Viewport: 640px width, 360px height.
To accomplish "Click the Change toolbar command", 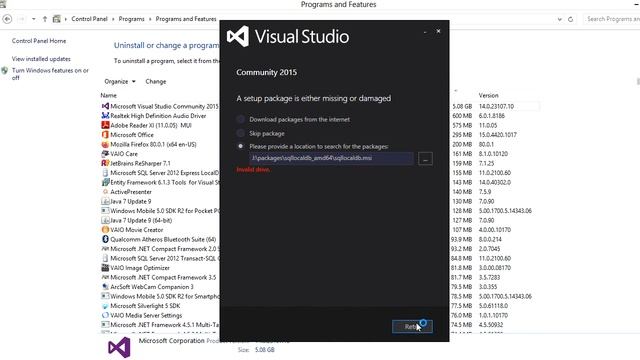I will click(x=156, y=81).
